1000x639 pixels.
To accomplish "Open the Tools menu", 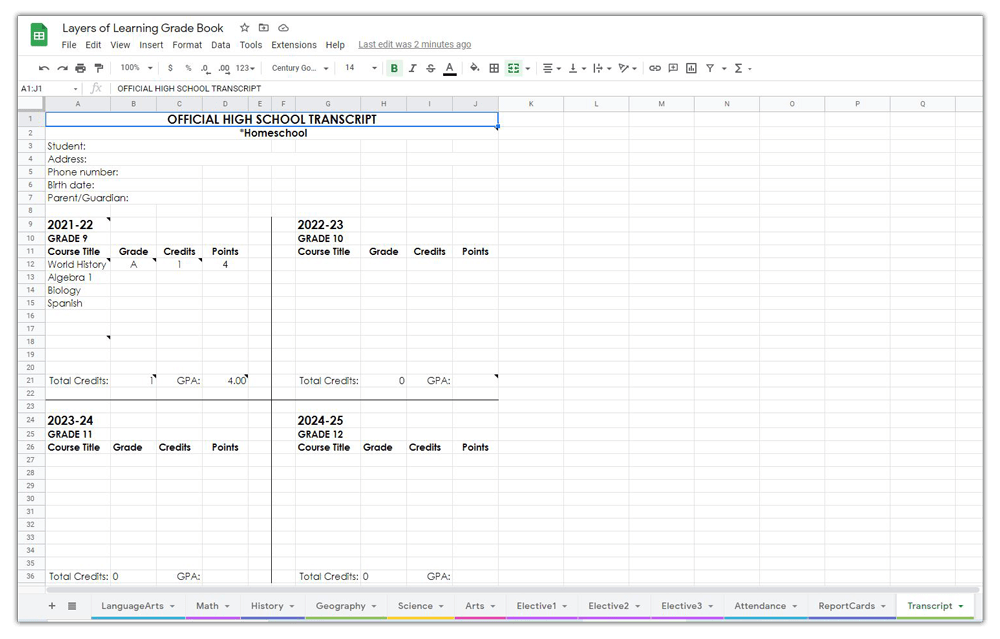I will coord(251,45).
